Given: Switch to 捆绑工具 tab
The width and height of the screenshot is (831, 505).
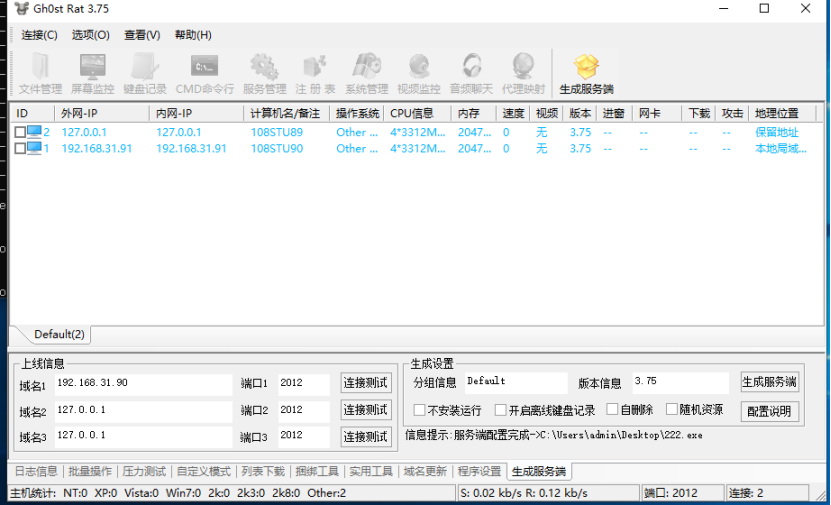Looking at the screenshot, I should pos(317,471).
